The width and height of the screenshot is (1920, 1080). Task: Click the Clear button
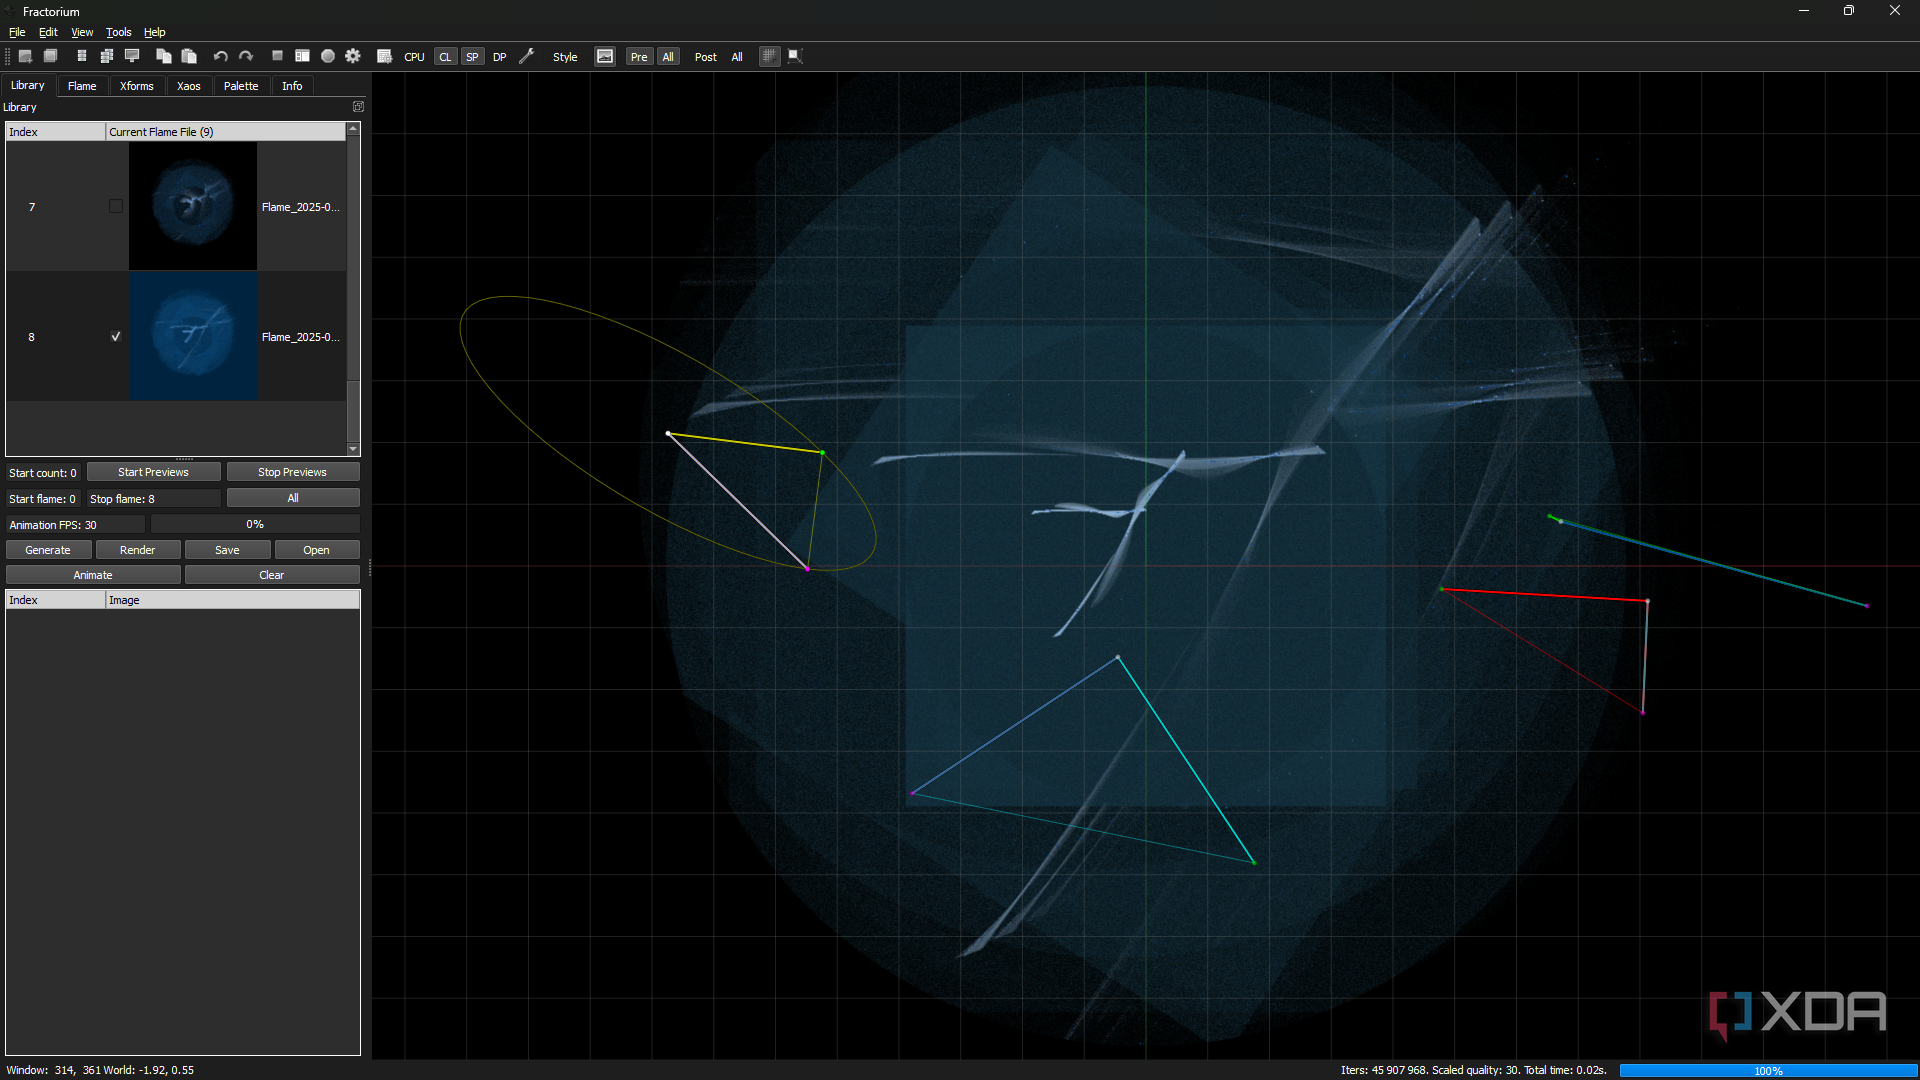[272, 575]
